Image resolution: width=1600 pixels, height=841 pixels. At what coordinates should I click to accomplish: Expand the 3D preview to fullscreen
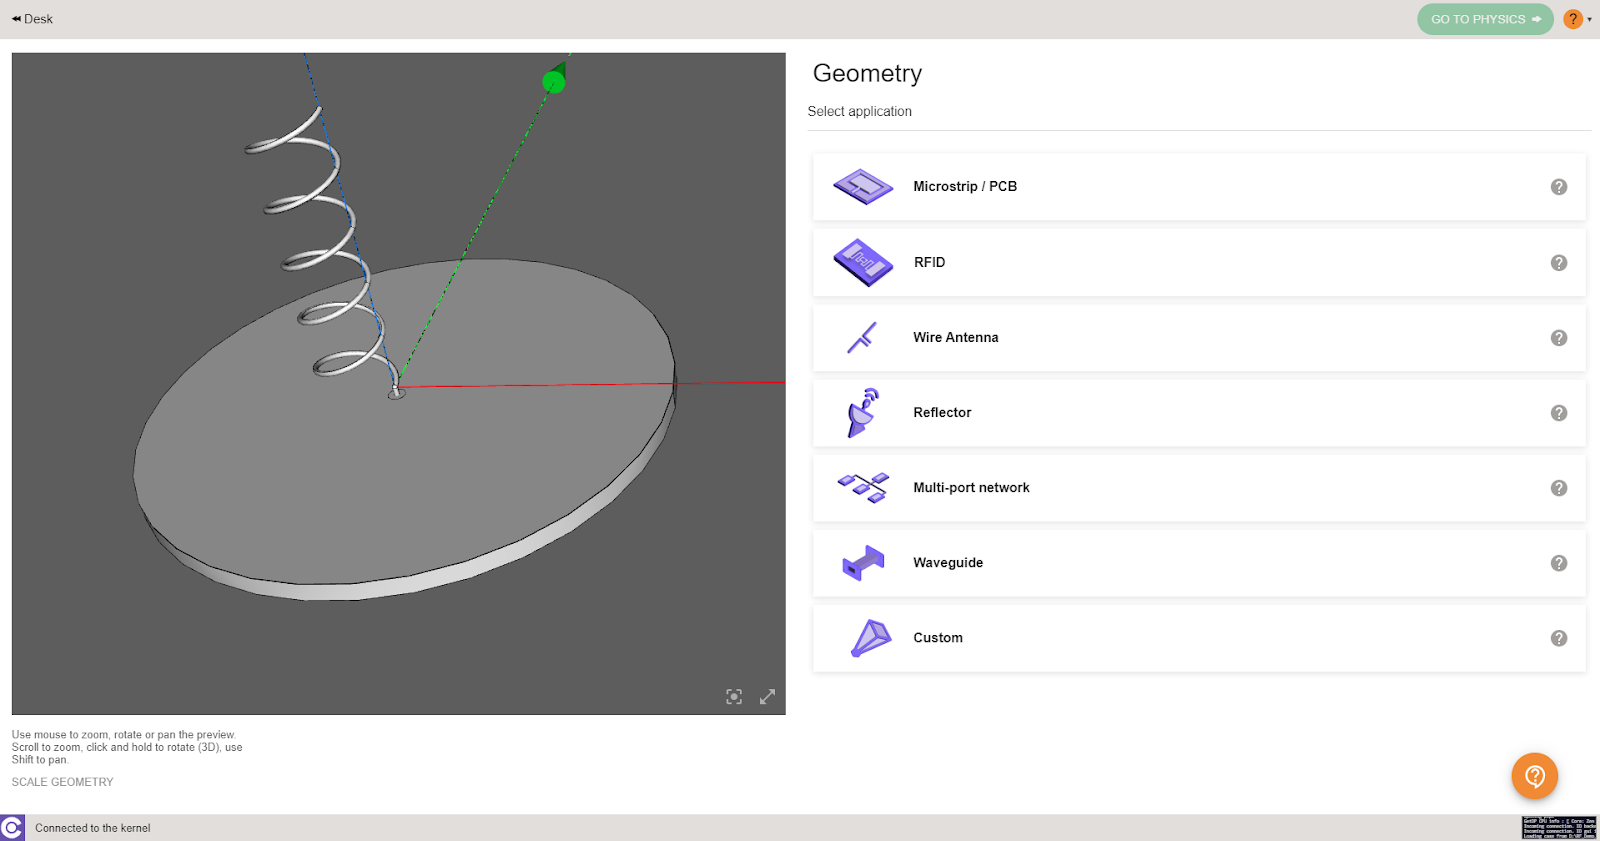click(x=767, y=697)
